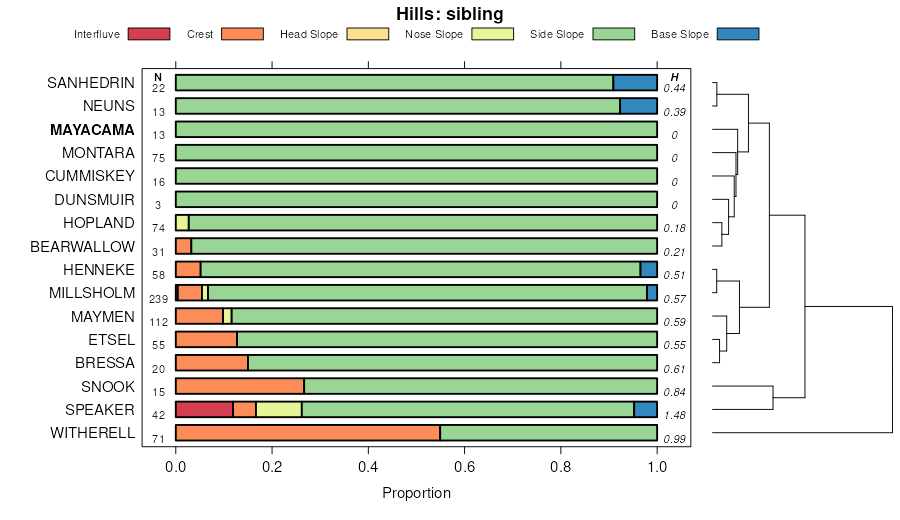
Task: Click the yellow-green Nose Slope segment in SPEAKER bar
Action: pyautogui.click(x=279, y=409)
